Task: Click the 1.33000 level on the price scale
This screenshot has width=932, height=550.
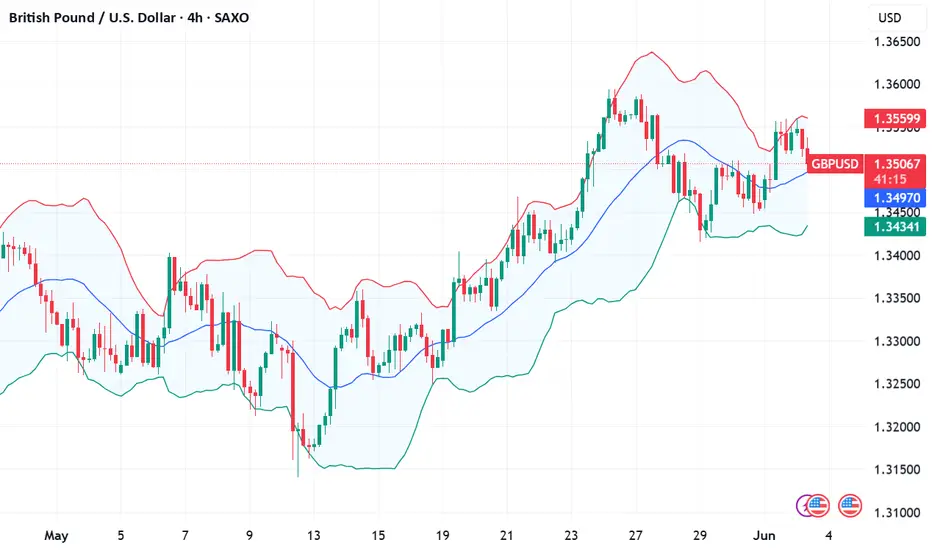Action: click(x=896, y=341)
